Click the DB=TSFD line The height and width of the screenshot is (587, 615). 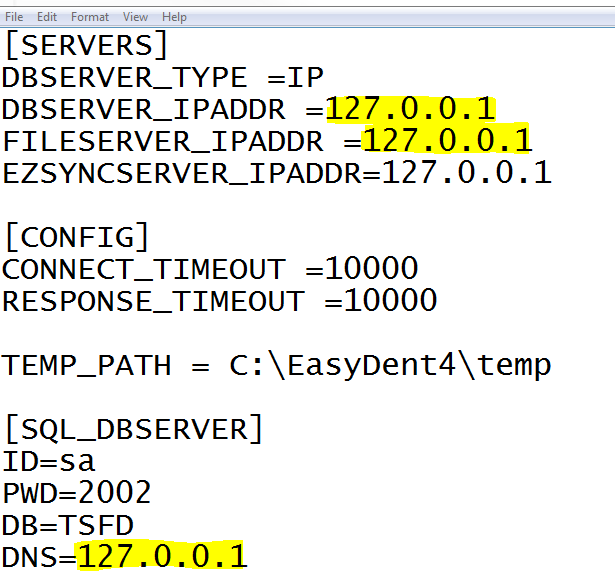[67, 524]
